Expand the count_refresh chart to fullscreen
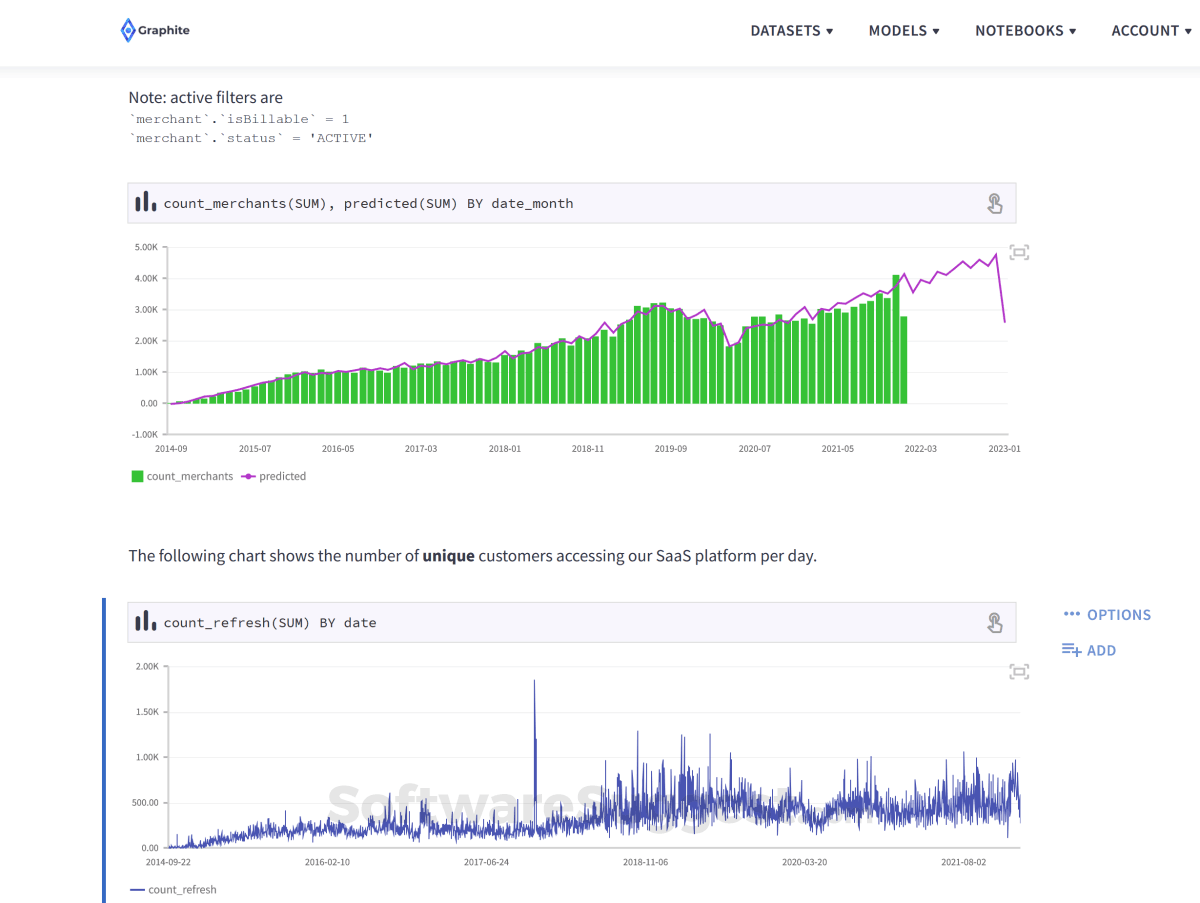This screenshot has width=1200, height=903. tap(1018, 672)
